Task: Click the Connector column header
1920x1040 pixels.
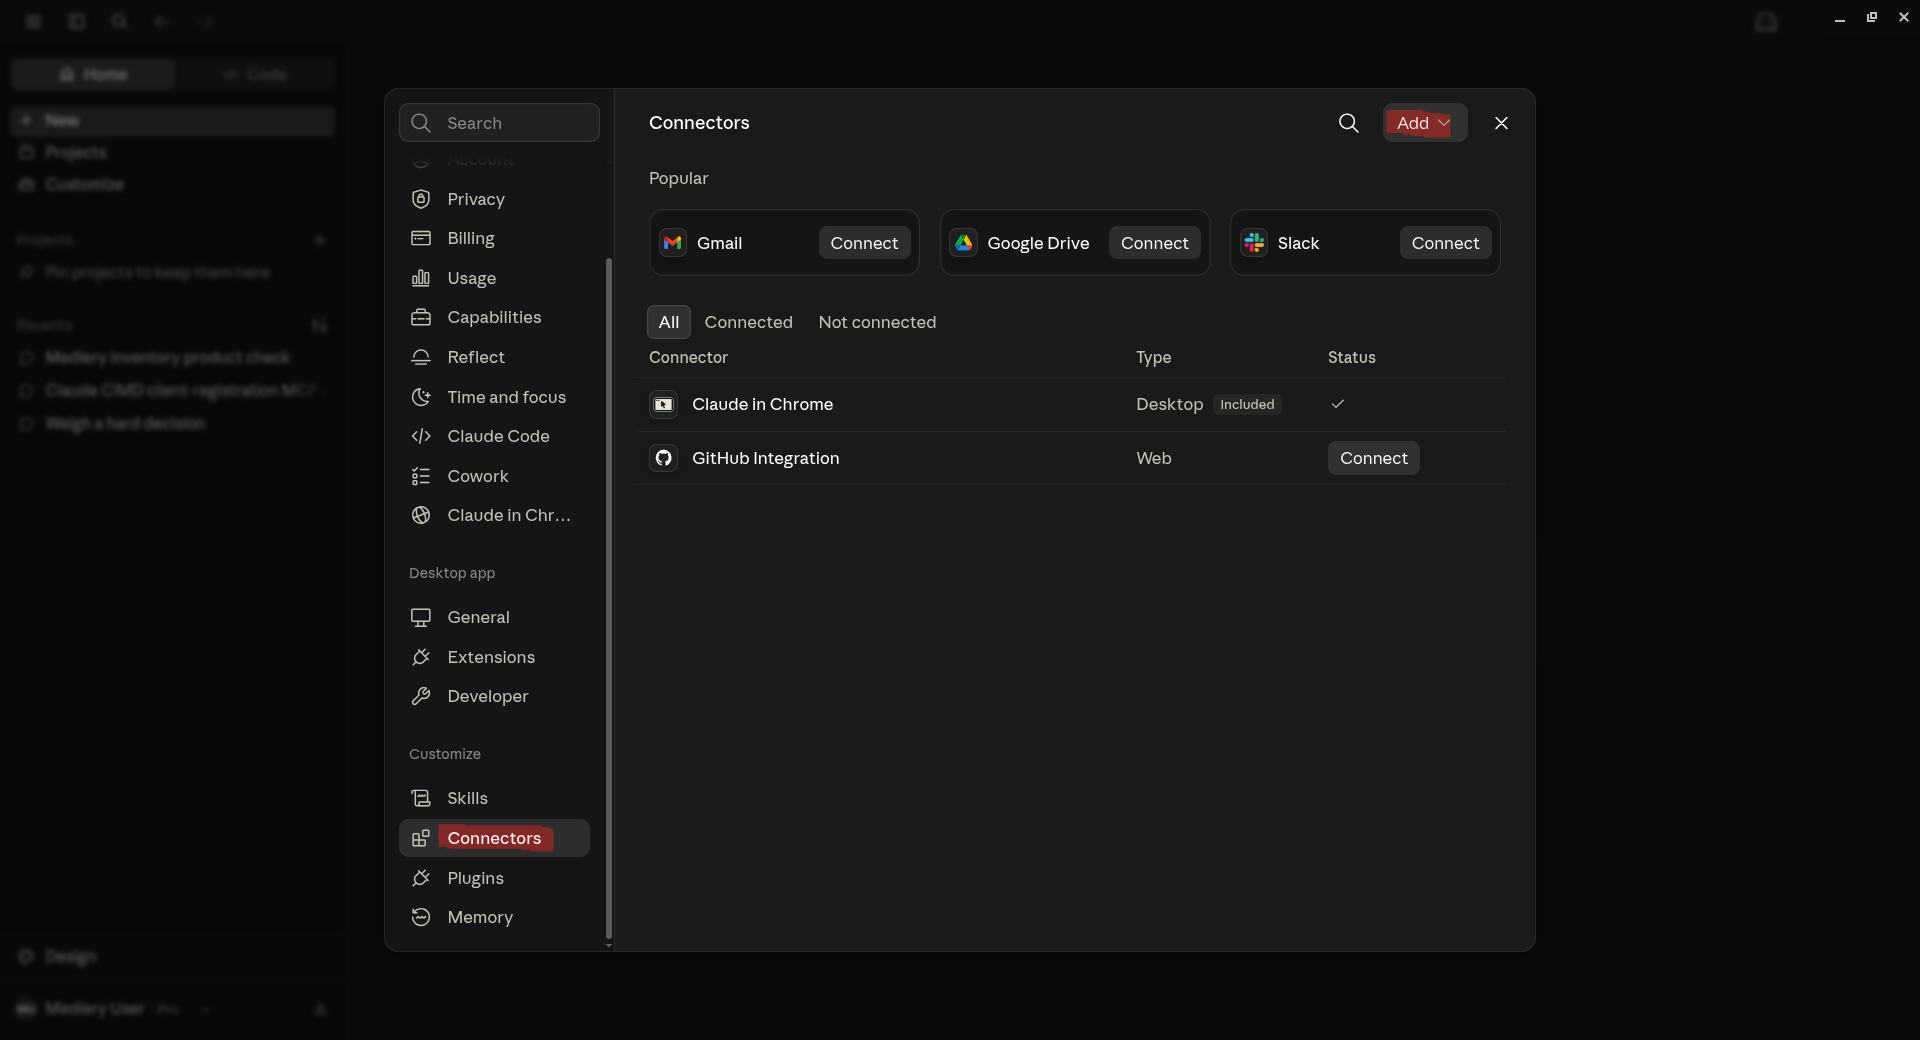Action: 688,357
